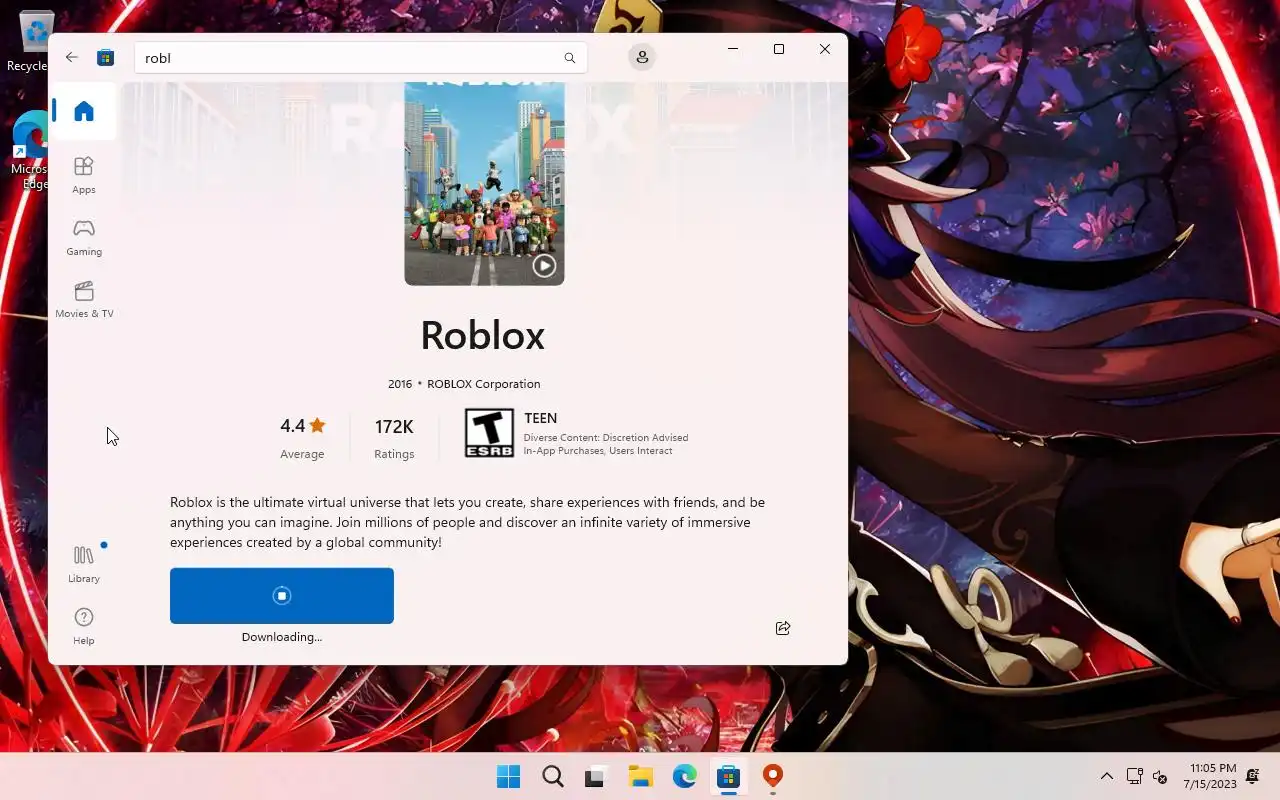
Task: Go back using the Store back arrow
Action: [x=72, y=57]
